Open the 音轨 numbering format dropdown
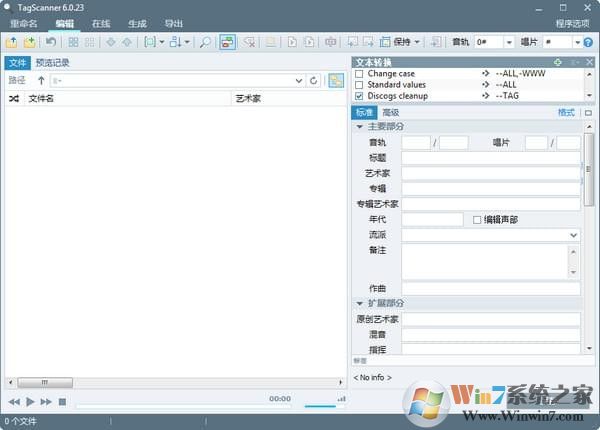This screenshot has height=430, width=600. pyautogui.click(x=509, y=42)
